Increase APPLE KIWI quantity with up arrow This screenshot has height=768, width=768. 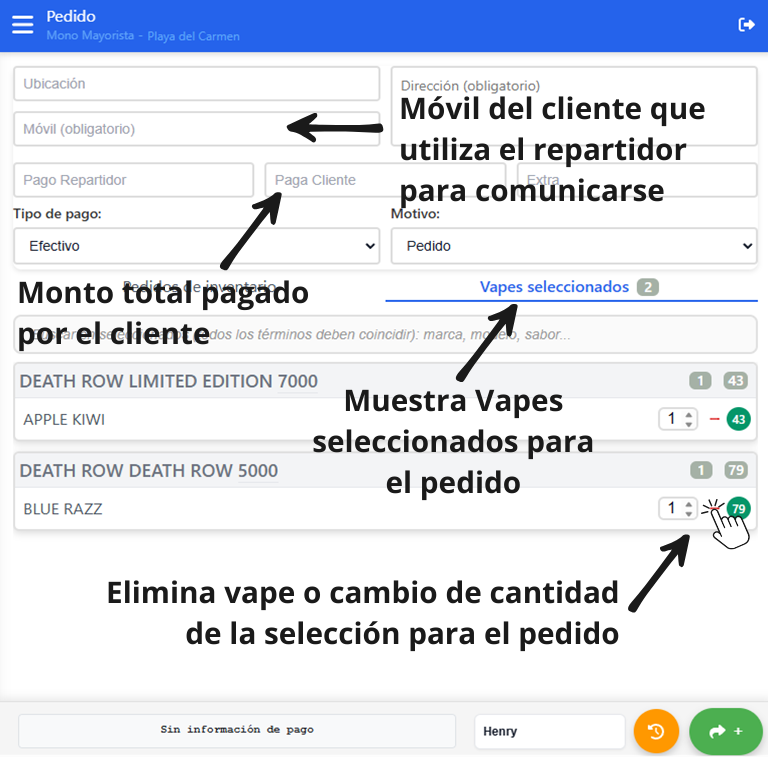click(689, 414)
